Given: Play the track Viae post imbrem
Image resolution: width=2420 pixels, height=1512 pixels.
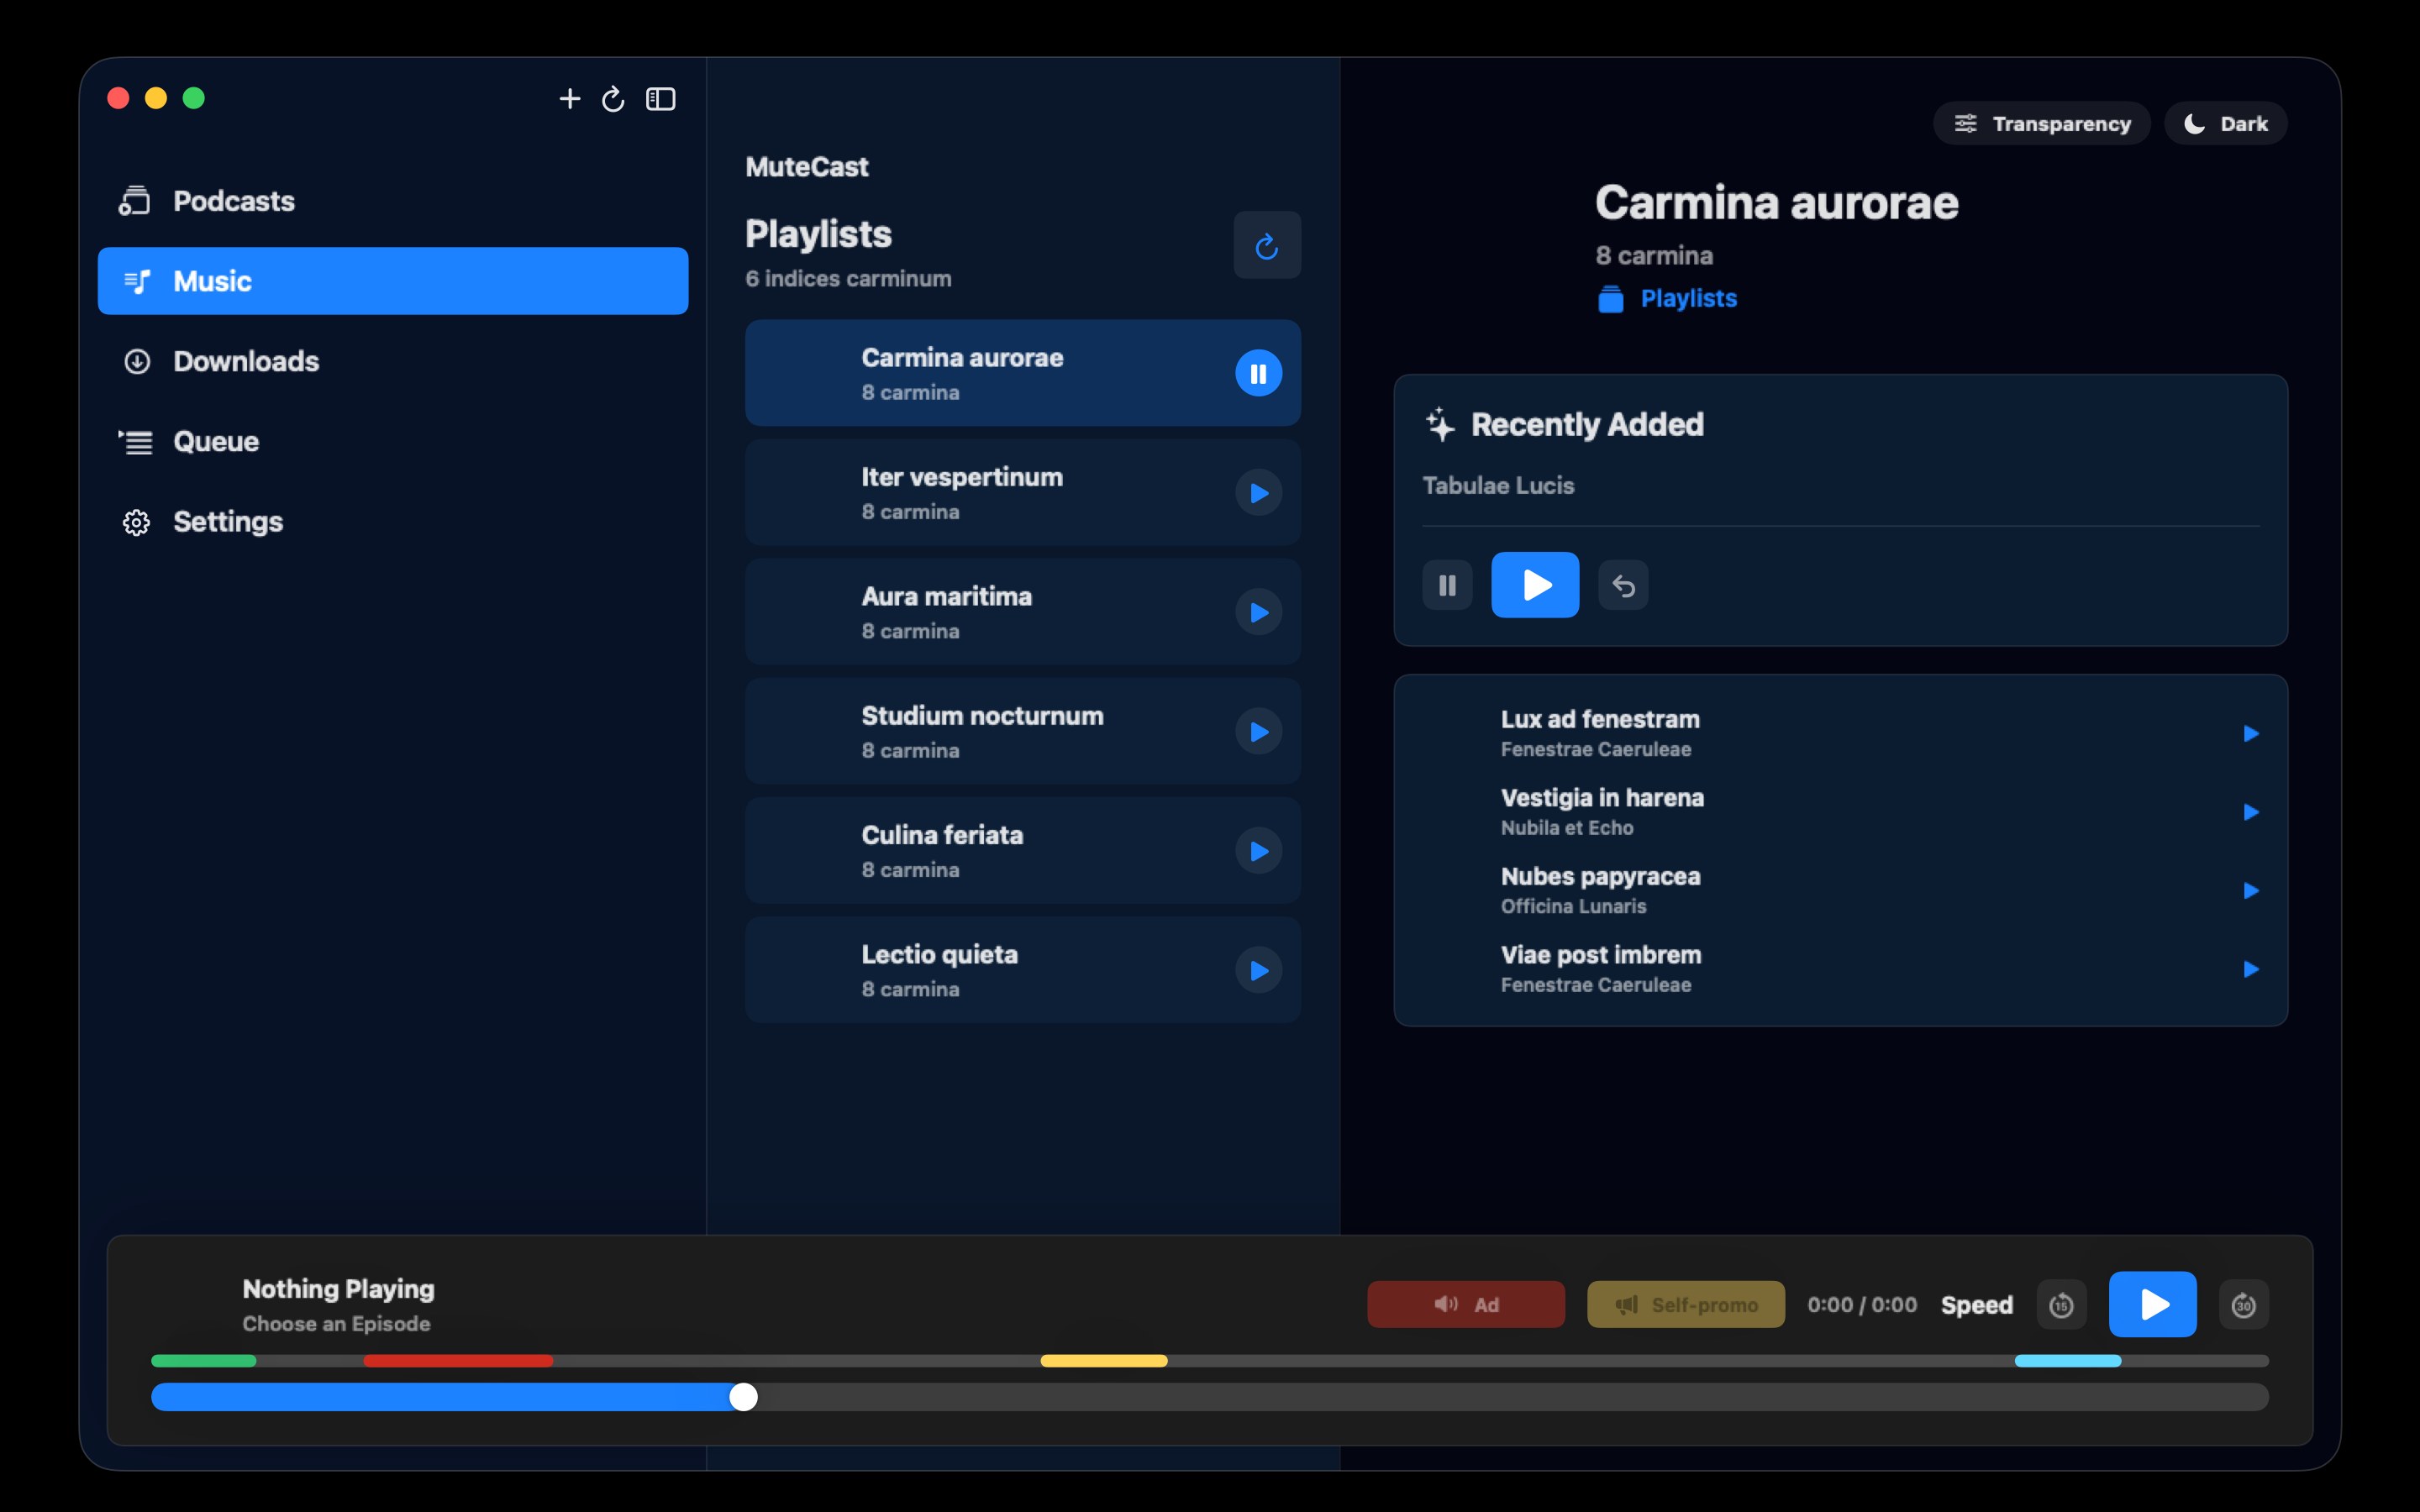Looking at the screenshot, I should point(2251,969).
